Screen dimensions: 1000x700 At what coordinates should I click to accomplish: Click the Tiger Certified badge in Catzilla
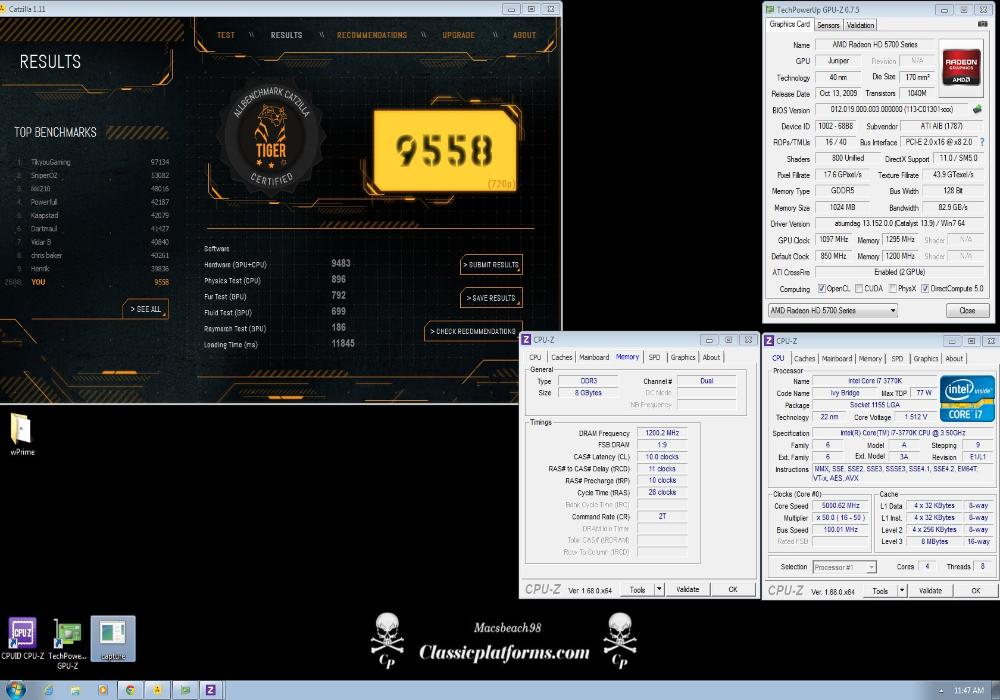tap(272, 137)
